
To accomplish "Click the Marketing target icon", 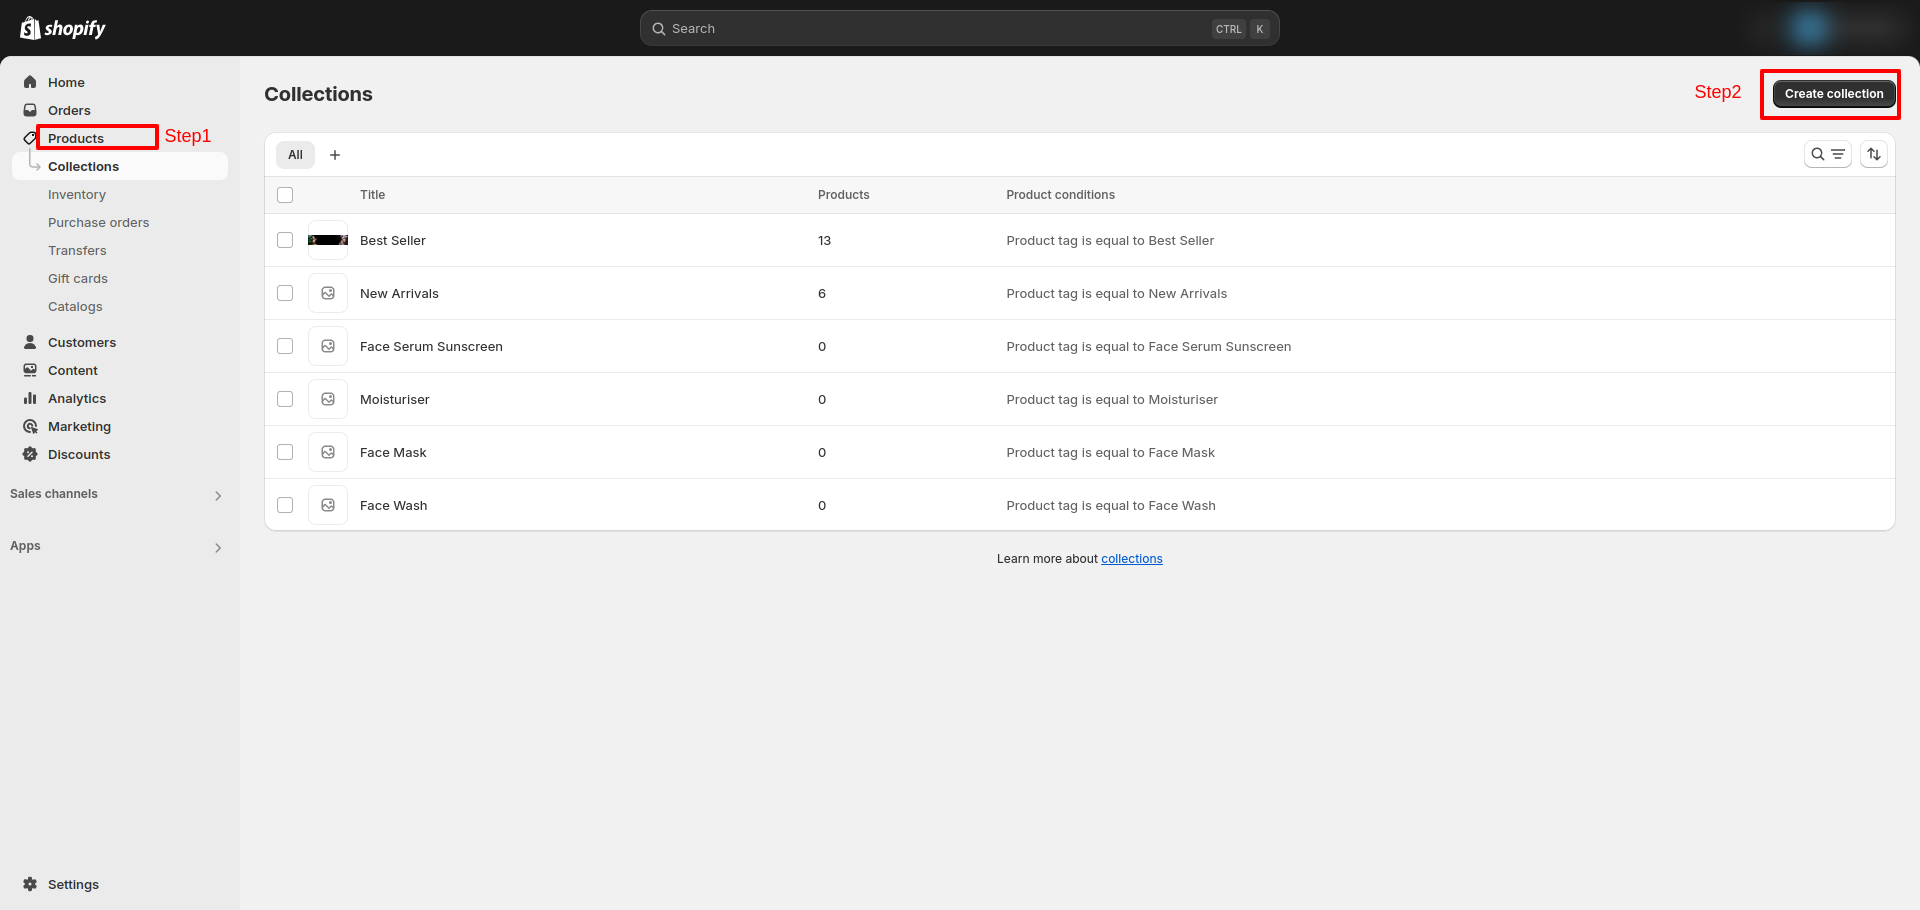I will pyautogui.click(x=30, y=426).
